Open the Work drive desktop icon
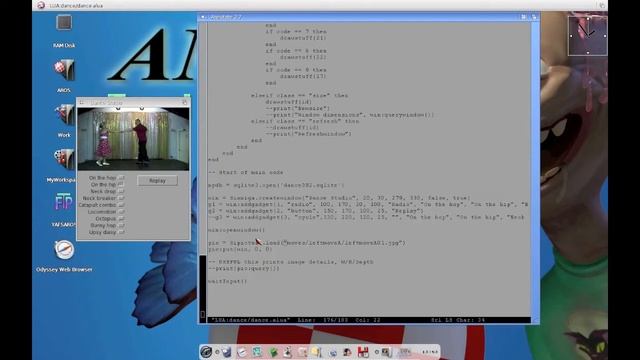 pos(64,115)
